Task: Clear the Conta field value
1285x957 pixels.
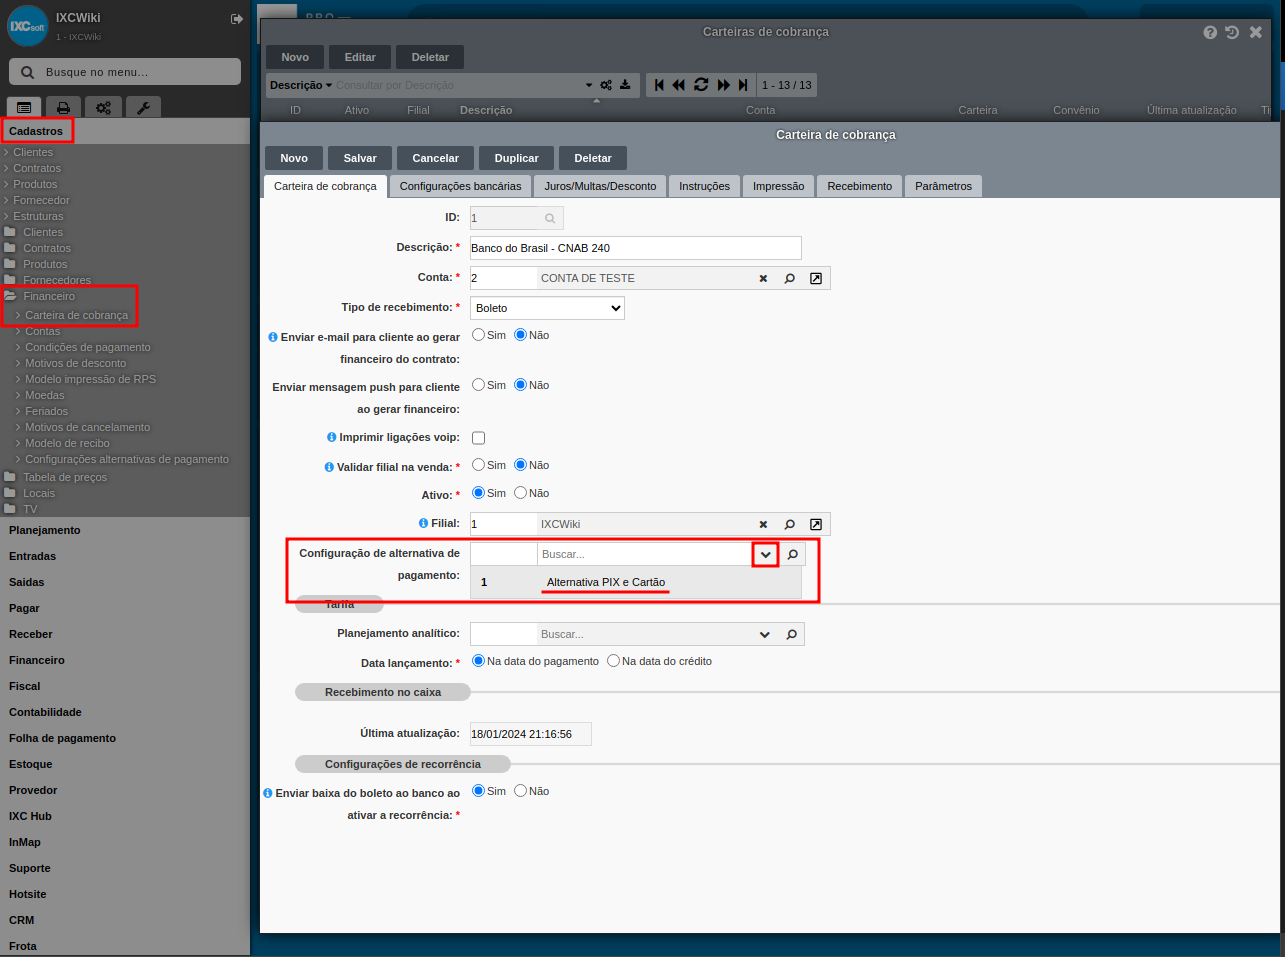Action: [763, 279]
